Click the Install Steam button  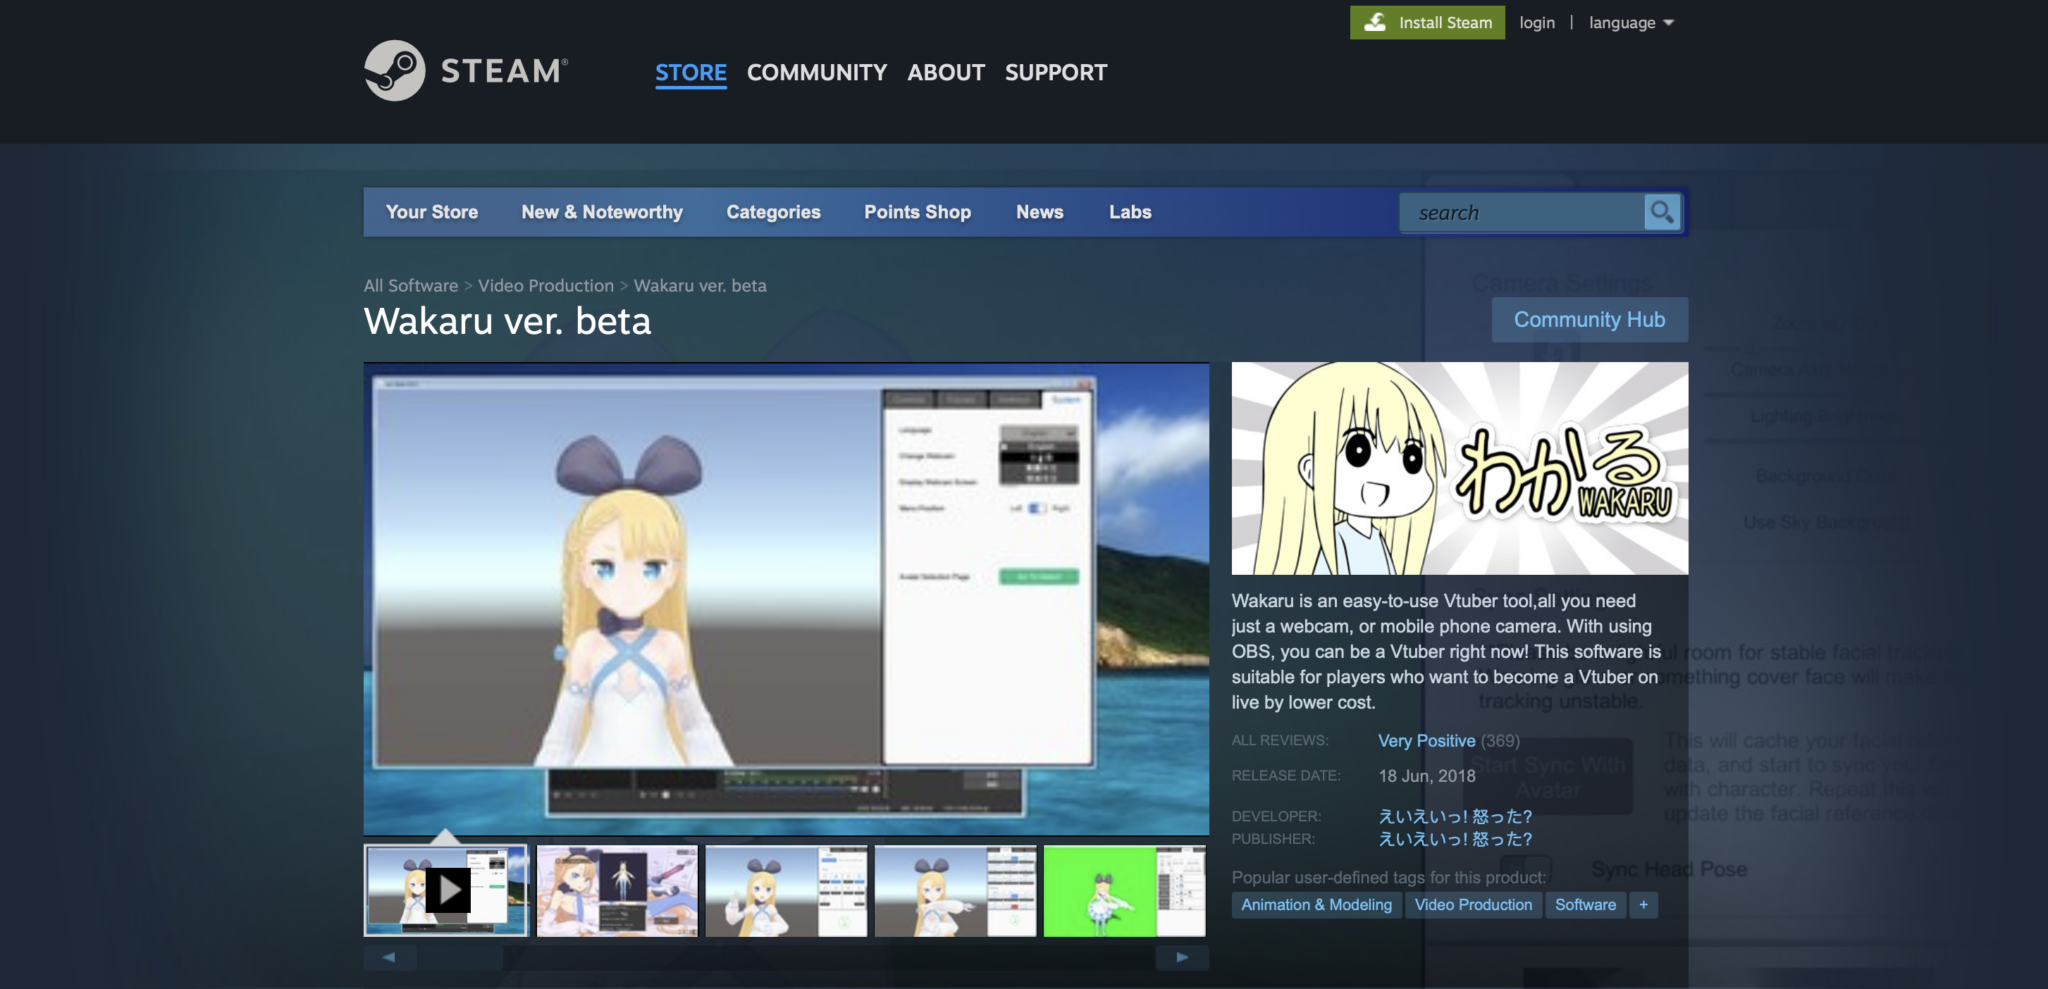pyautogui.click(x=1427, y=22)
